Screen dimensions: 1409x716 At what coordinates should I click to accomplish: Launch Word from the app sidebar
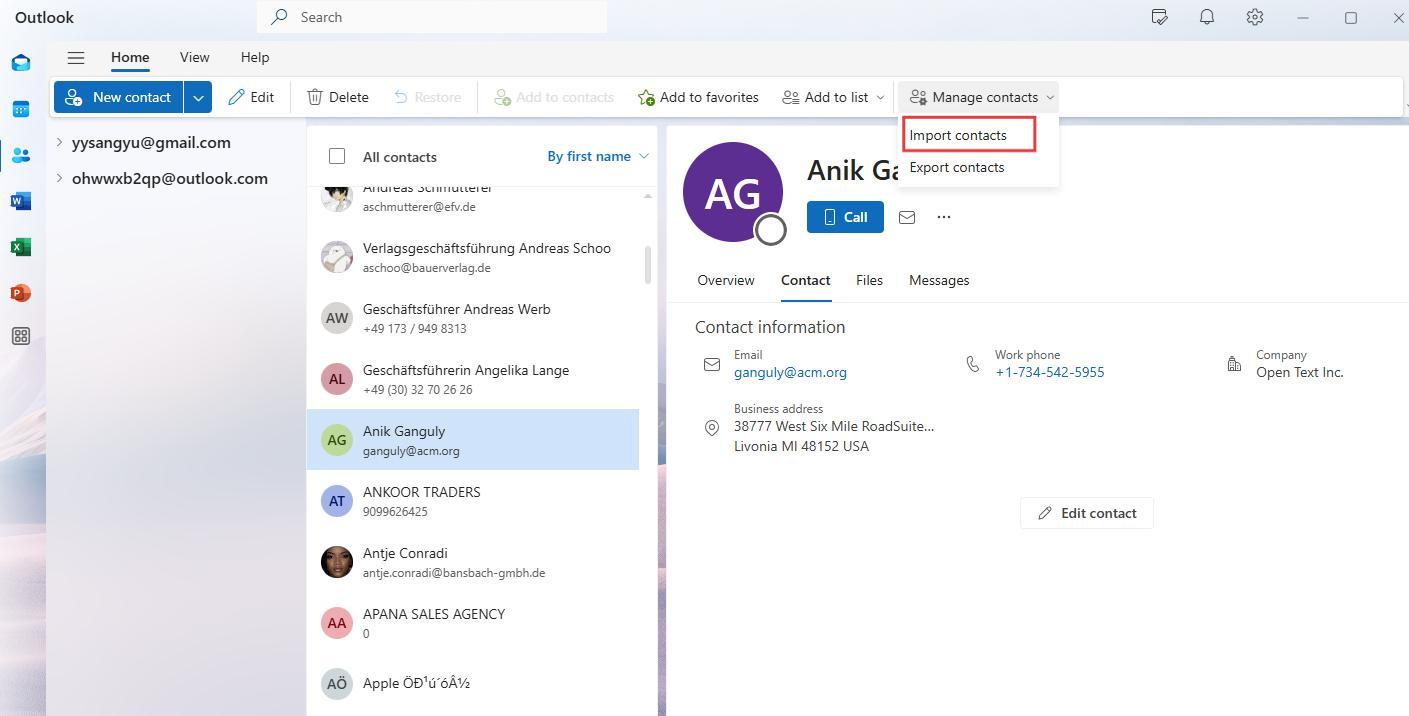(x=21, y=201)
